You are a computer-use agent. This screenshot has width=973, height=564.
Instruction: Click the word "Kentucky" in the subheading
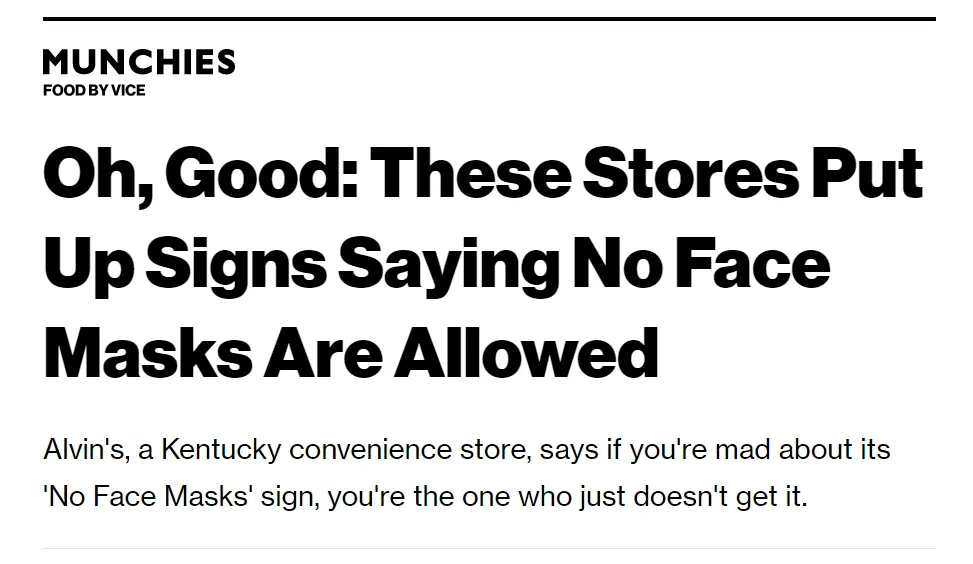click(221, 449)
